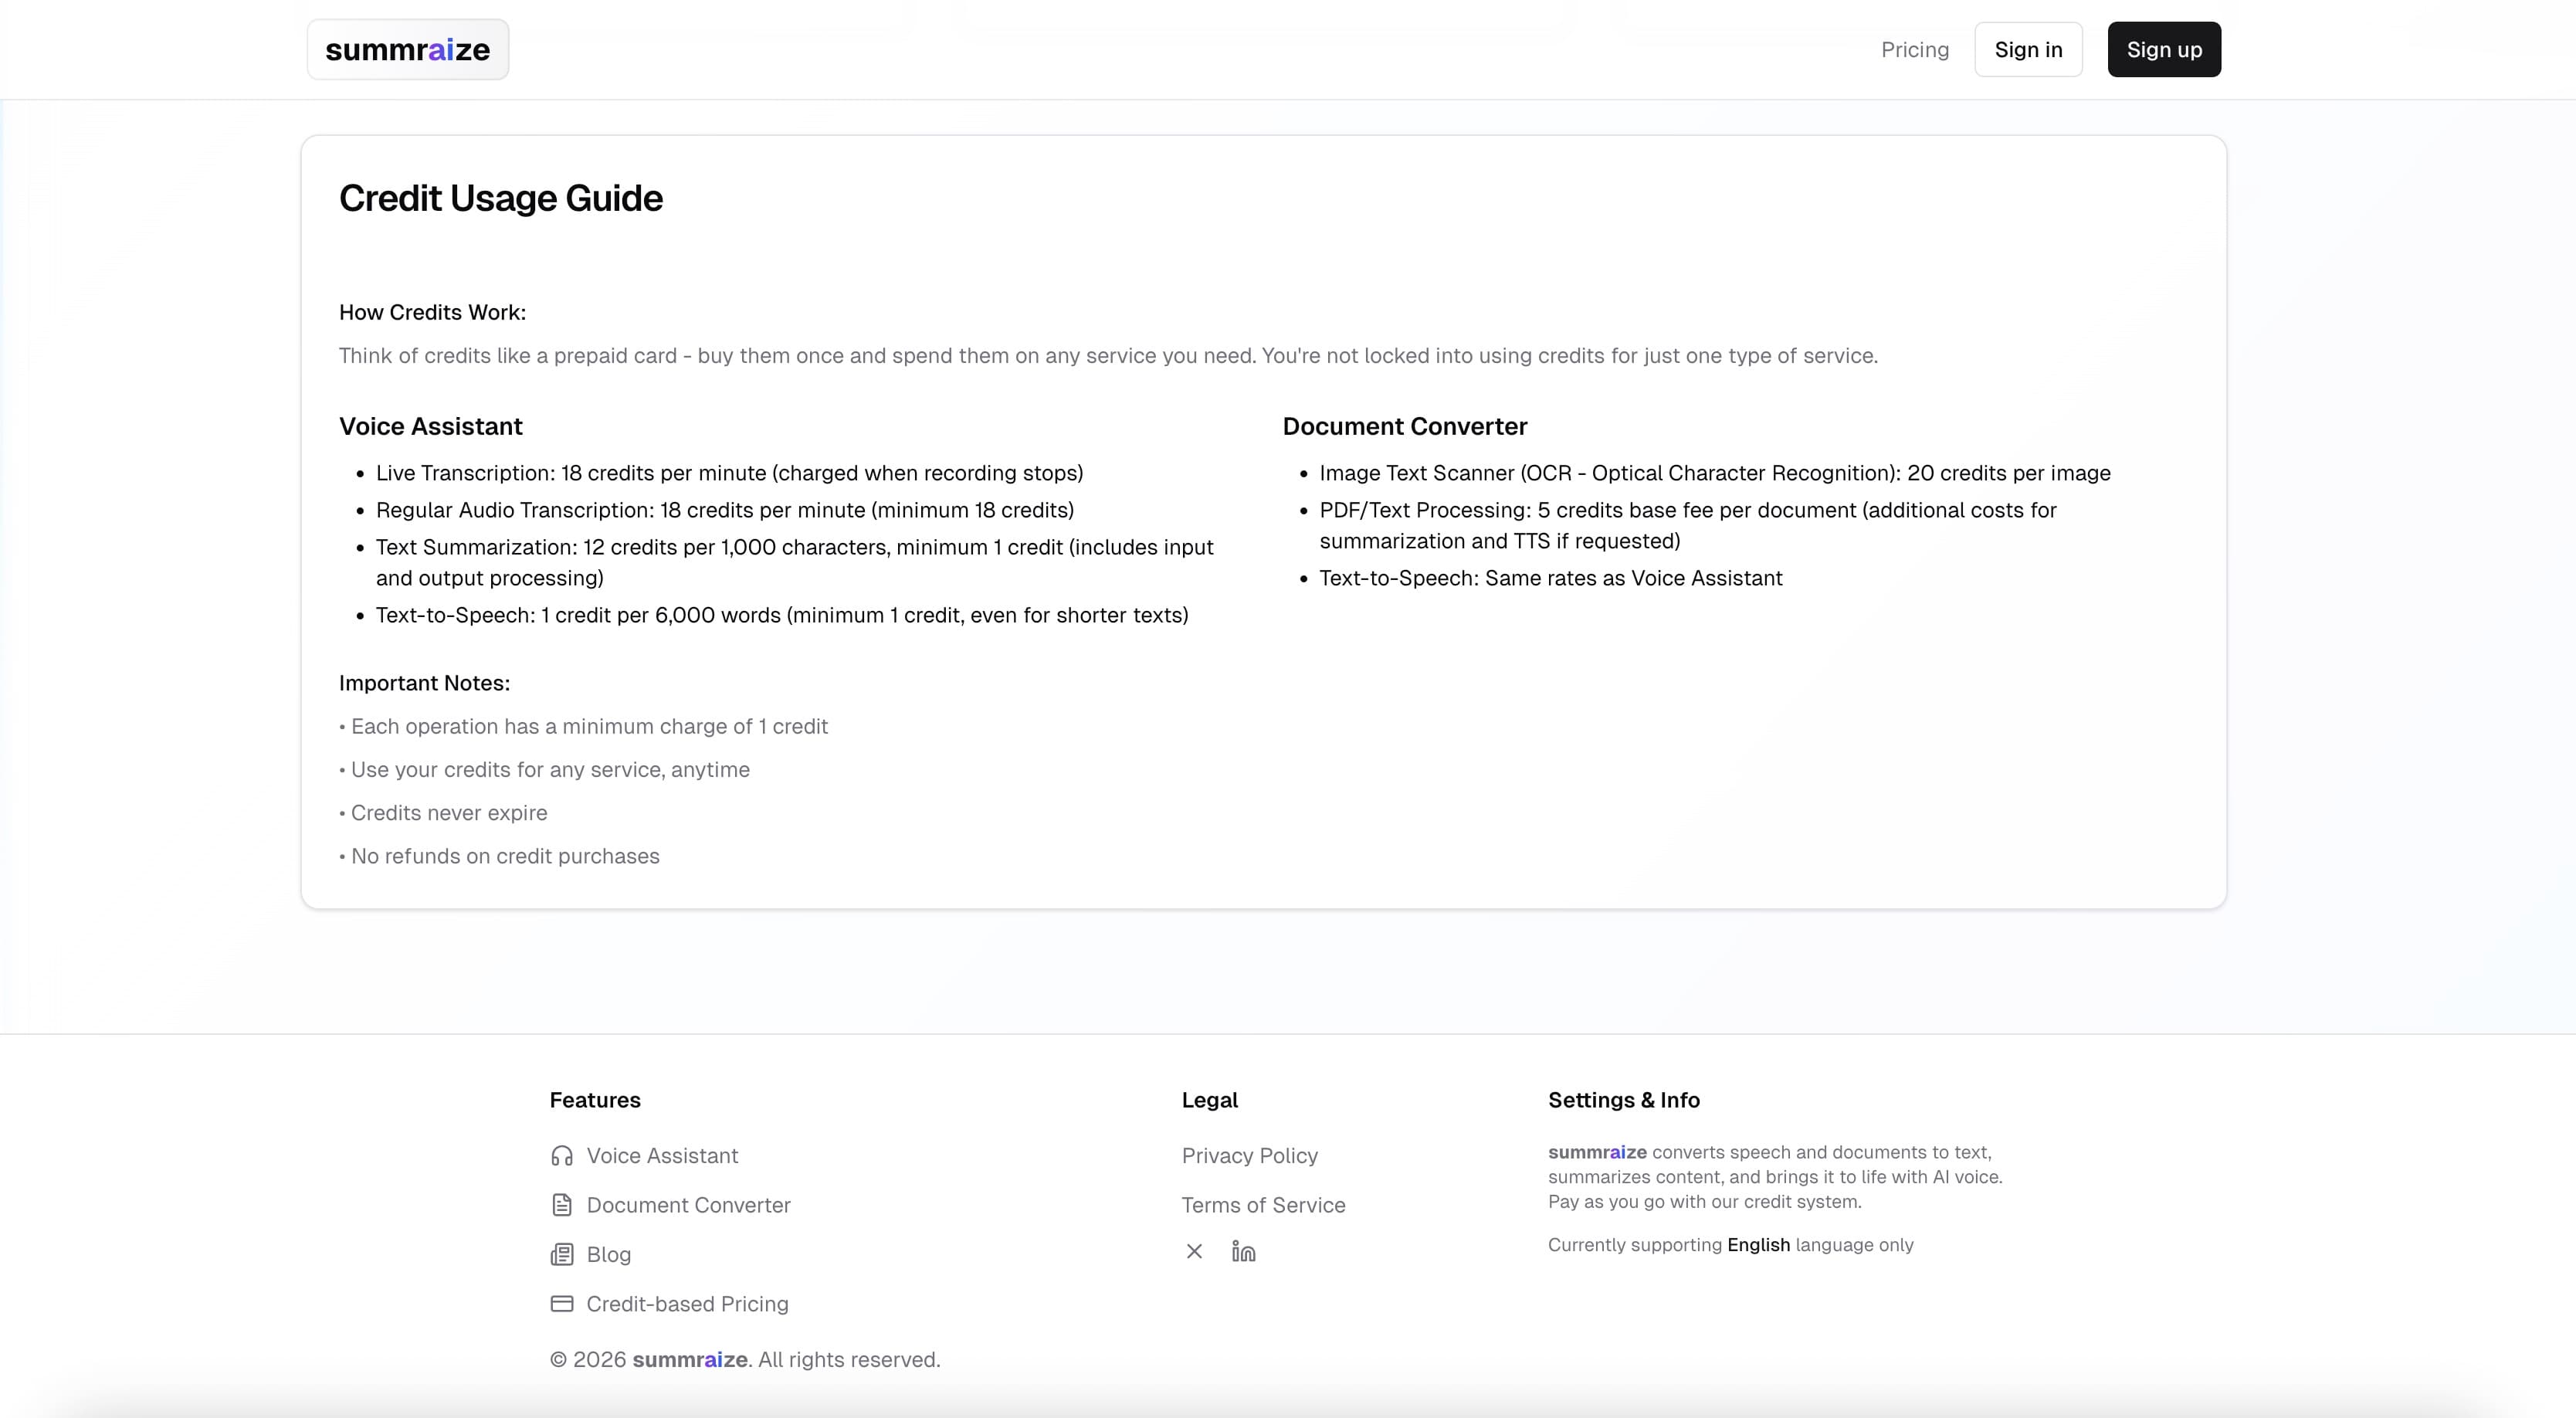This screenshot has height=1418, width=2576.
Task: Switch to the Legal section's Privacy Policy entry
Action: click(x=1249, y=1156)
